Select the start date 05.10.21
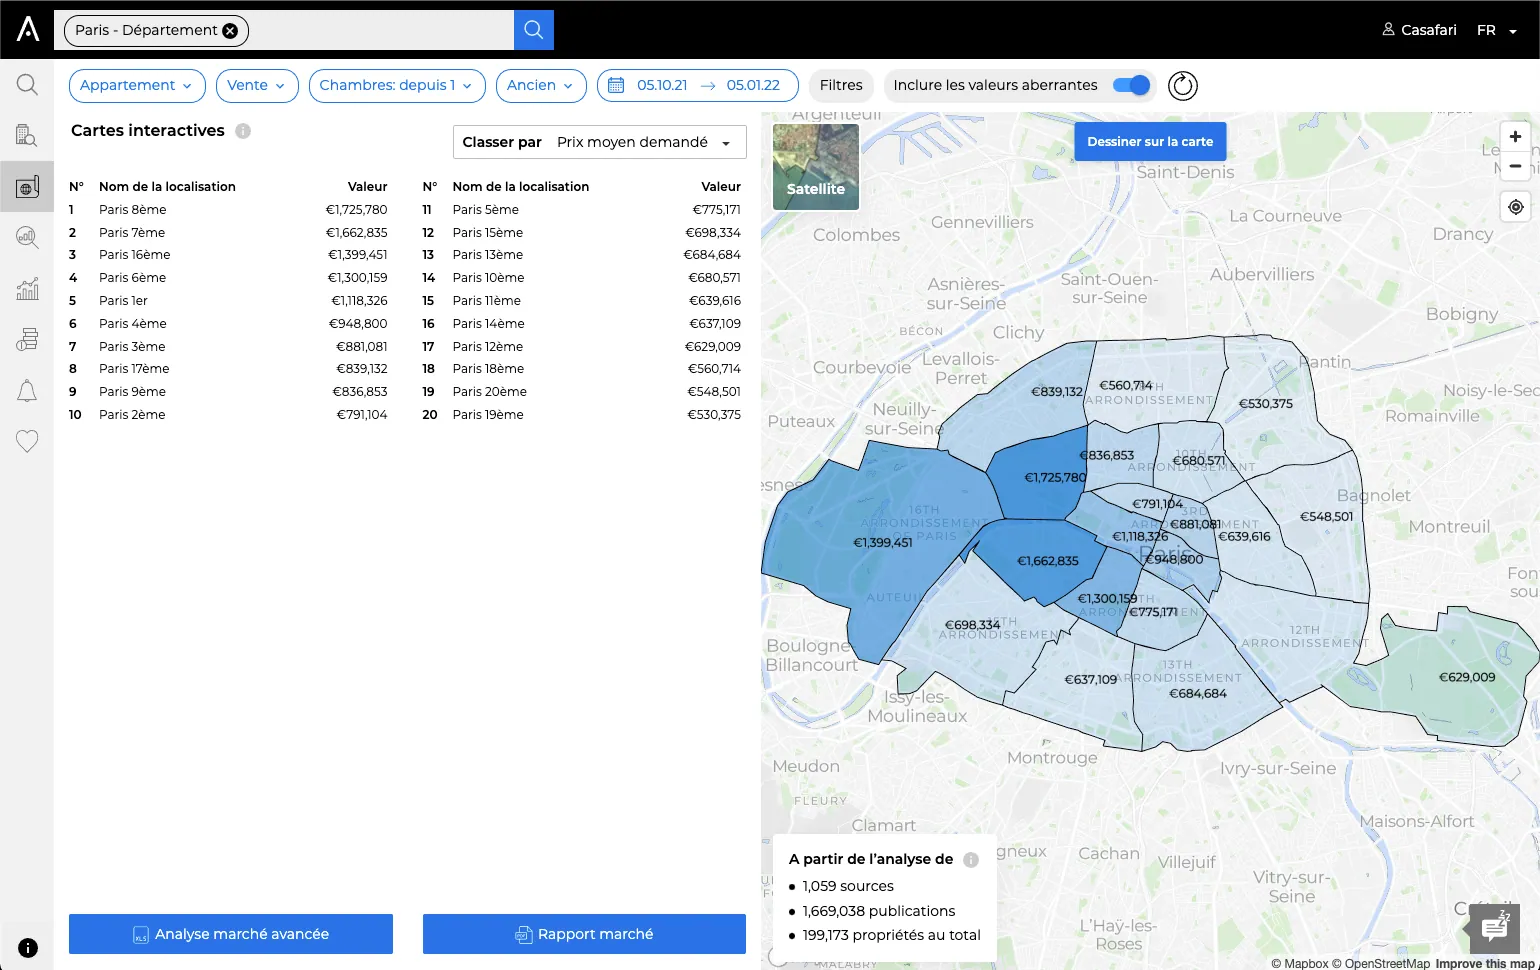 click(662, 85)
